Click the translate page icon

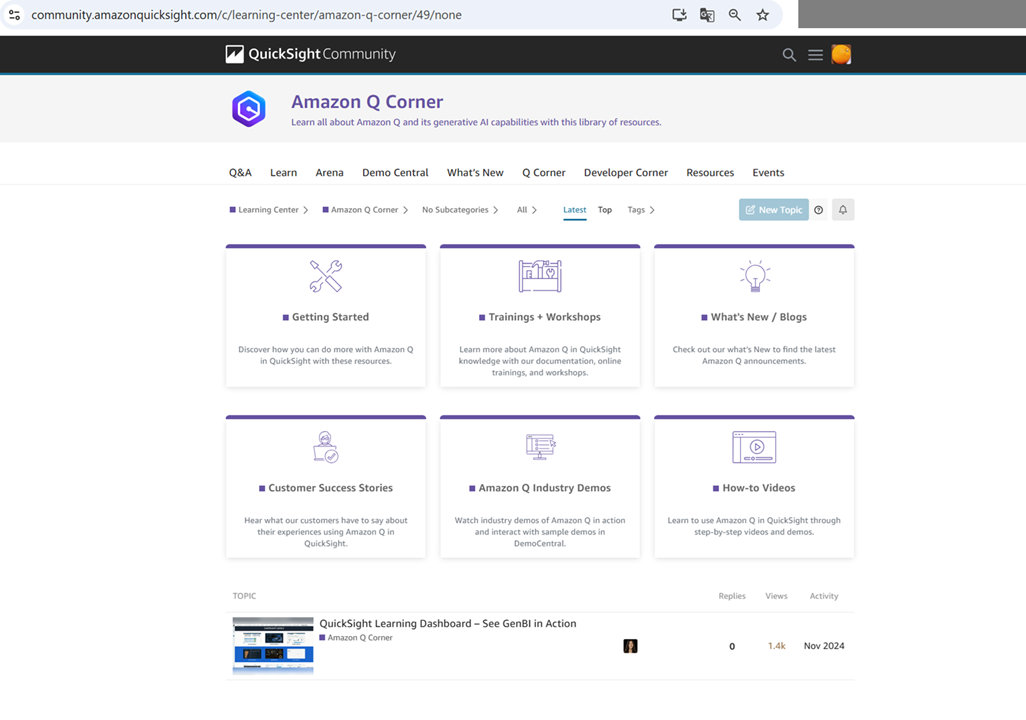(x=707, y=14)
